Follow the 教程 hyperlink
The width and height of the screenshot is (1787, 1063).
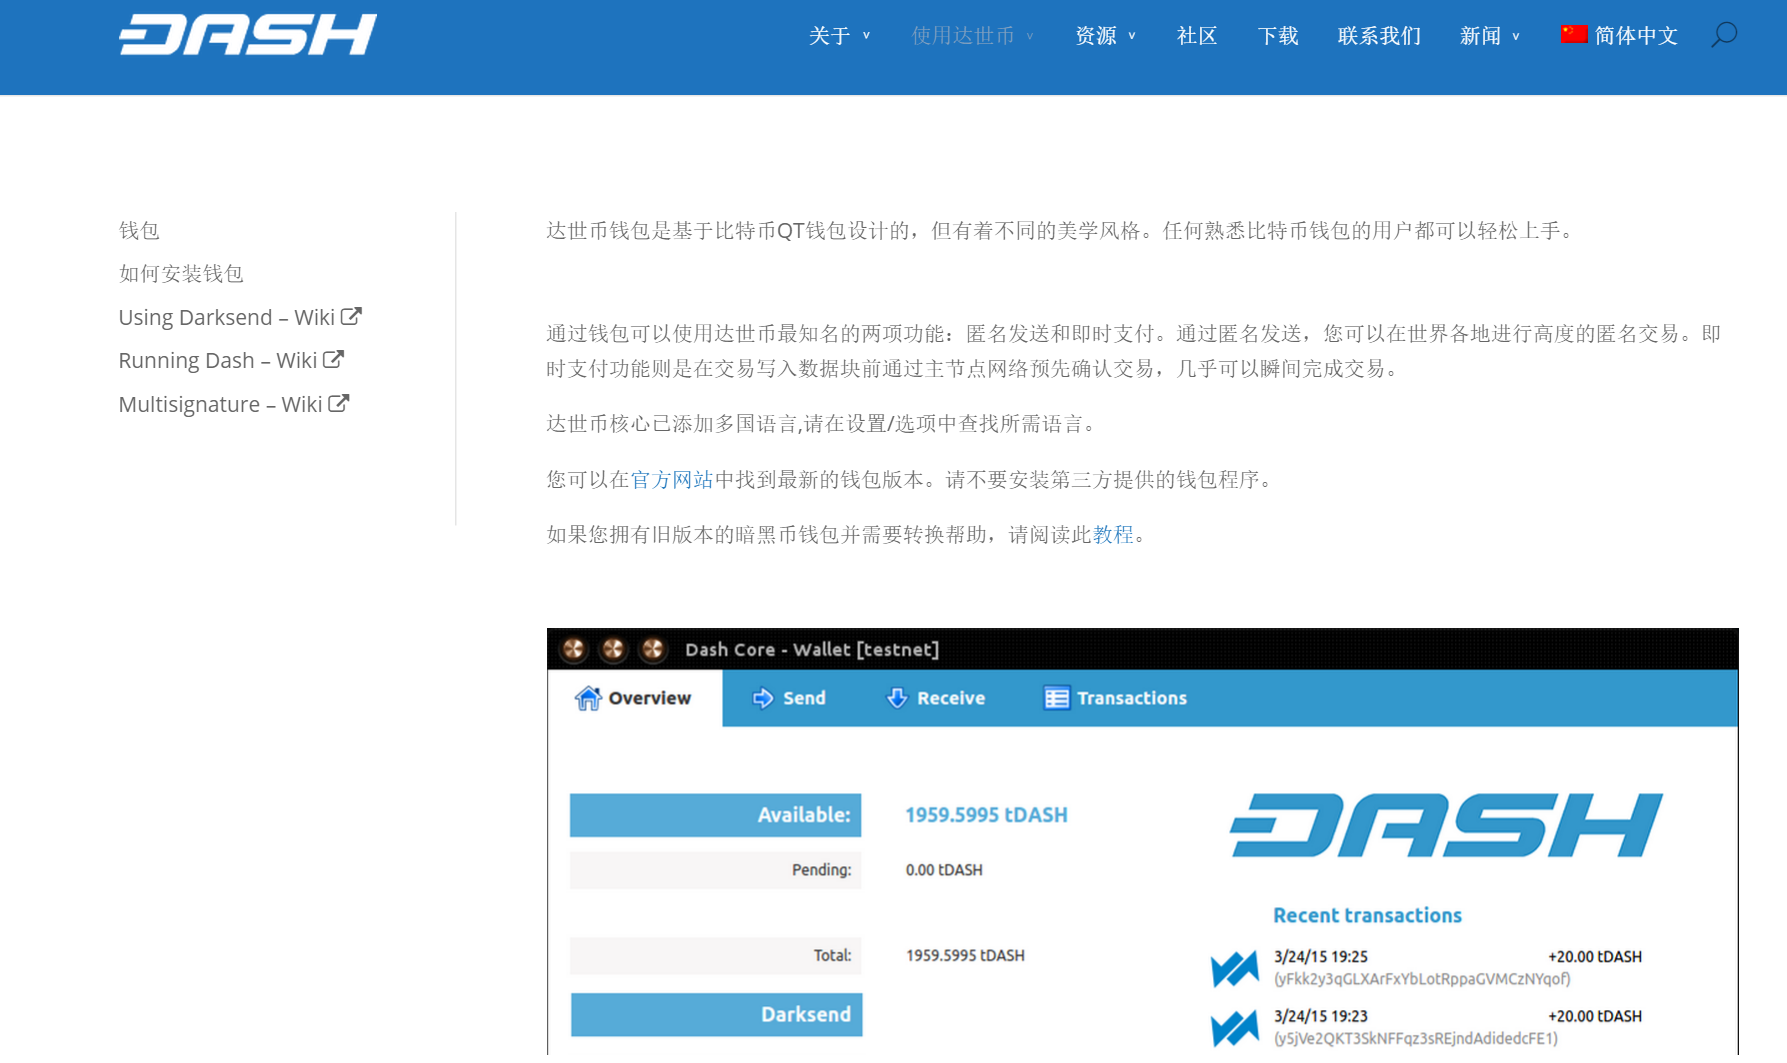1113,535
